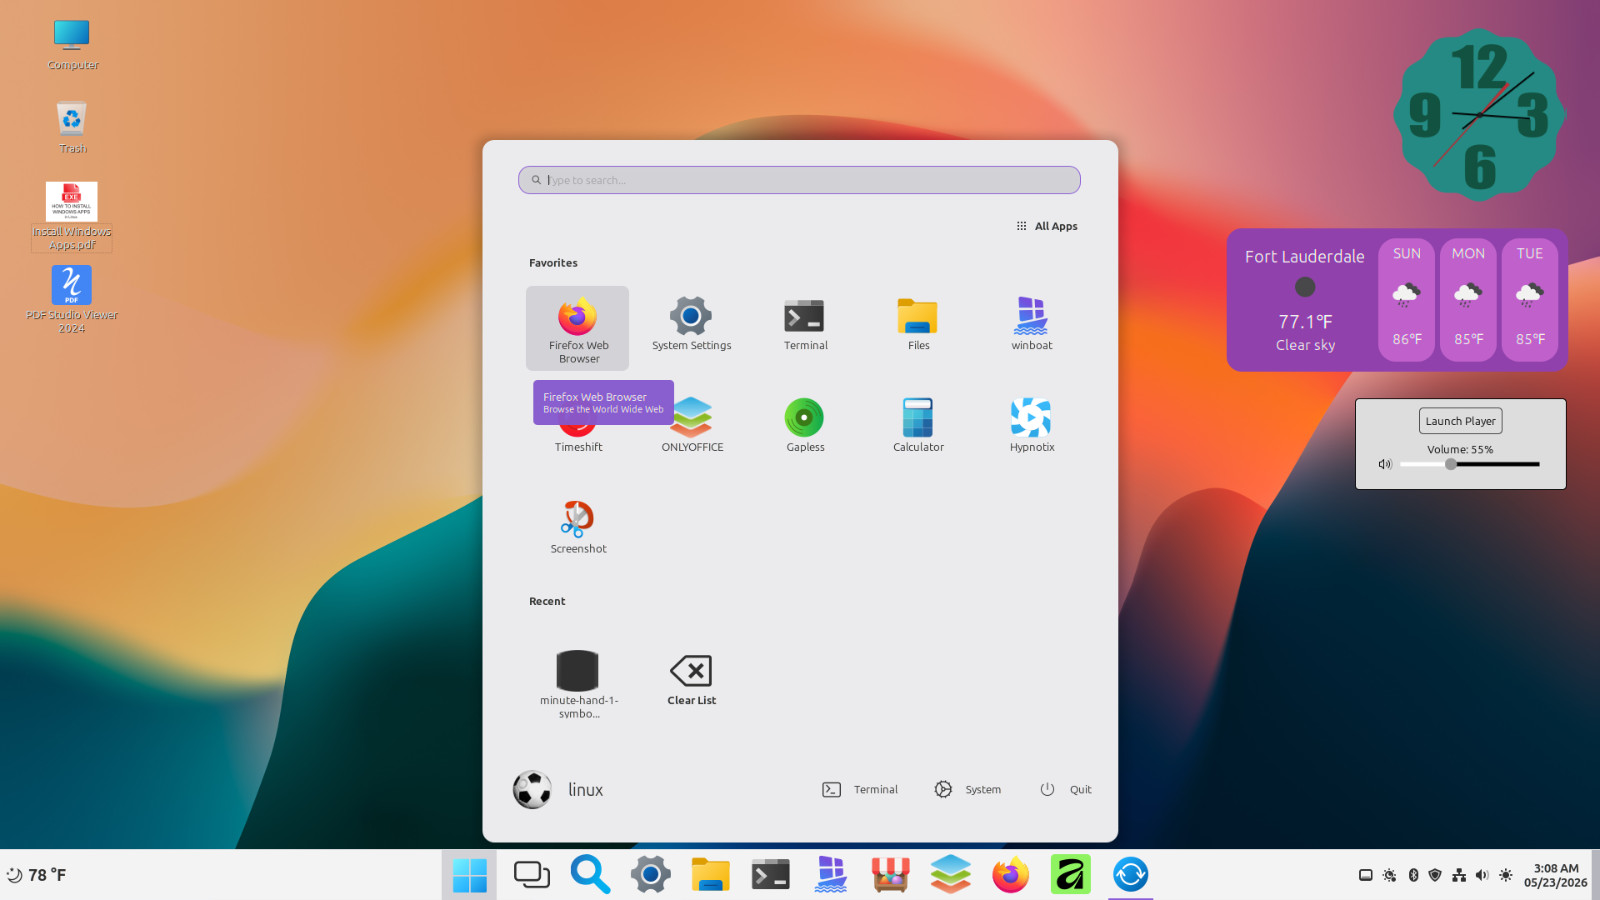Viewport: 1600px width, 900px height.
Task: Click the 78 °F weather applet
Action: coord(36,875)
